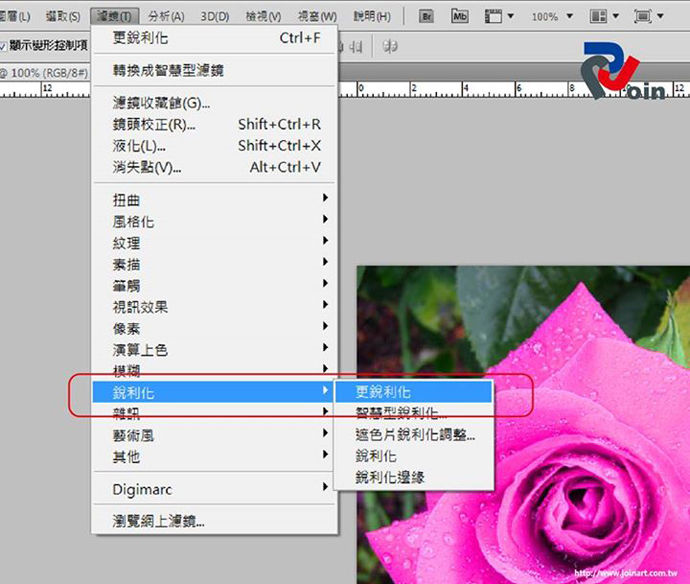Screen dimensions: 690x584
Task: Open the 圖層(L) menu
Action: (15, 17)
